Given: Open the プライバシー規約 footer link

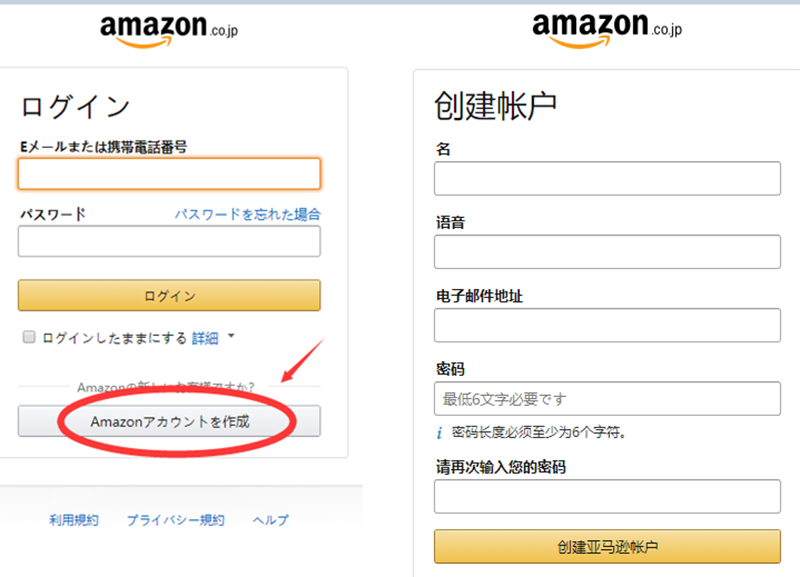Looking at the screenshot, I should (x=176, y=520).
